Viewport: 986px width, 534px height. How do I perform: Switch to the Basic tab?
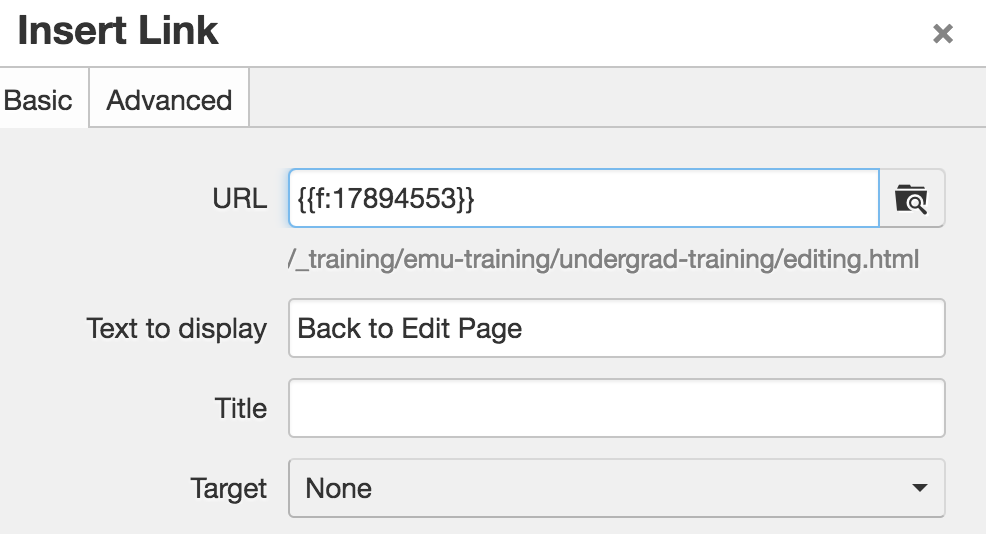pos(39,100)
